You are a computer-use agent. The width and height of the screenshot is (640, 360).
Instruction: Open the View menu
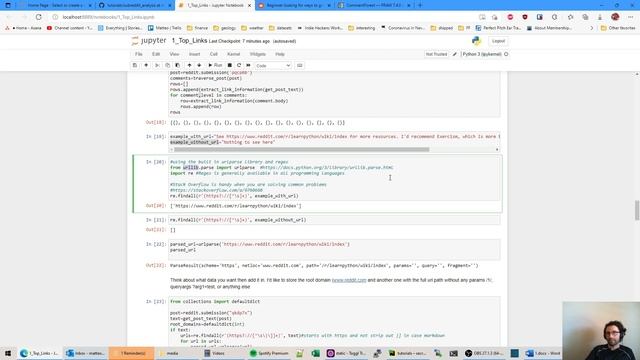(x=174, y=54)
